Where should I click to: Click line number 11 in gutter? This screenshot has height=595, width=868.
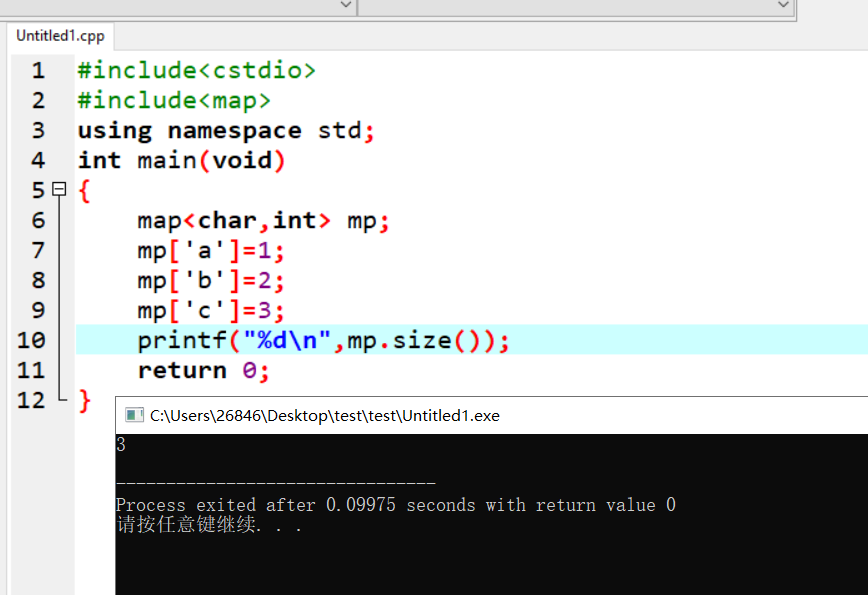click(x=31, y=370)
